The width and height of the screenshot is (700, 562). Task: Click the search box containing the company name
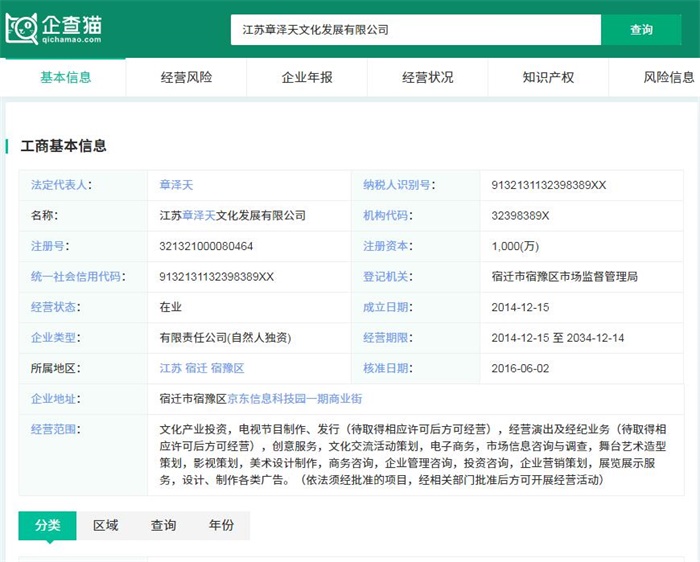[x=416, y=30]
